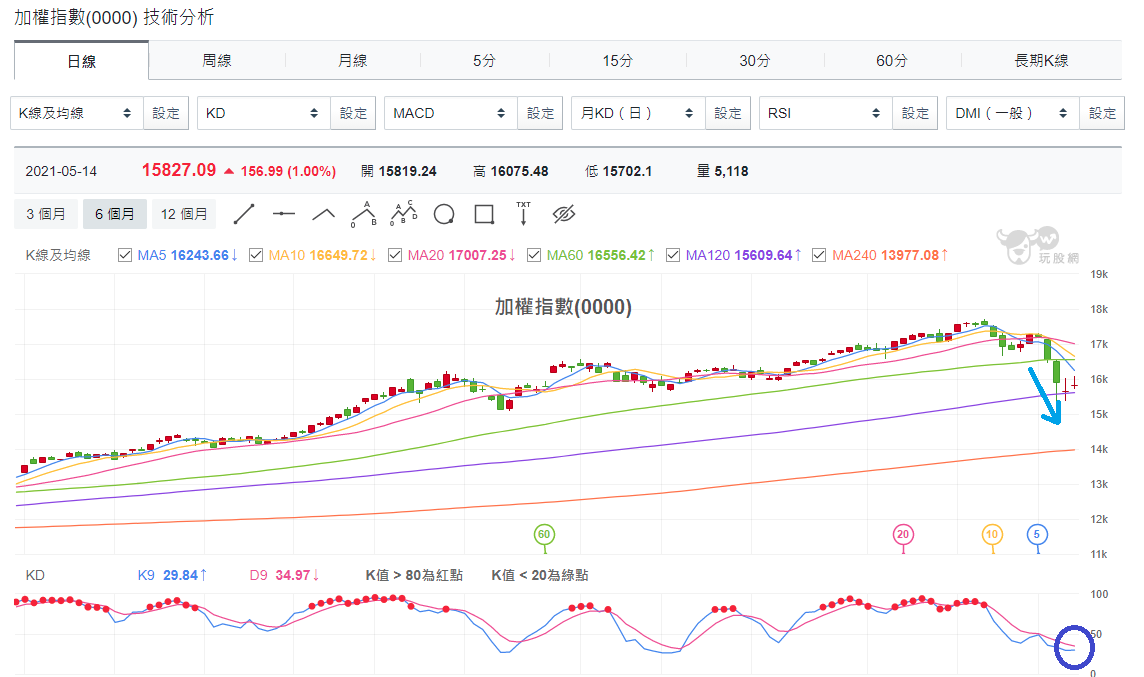Open the 5分 chart tab
Viewport: 1144px width, 677px height.
tap(484, 61)
